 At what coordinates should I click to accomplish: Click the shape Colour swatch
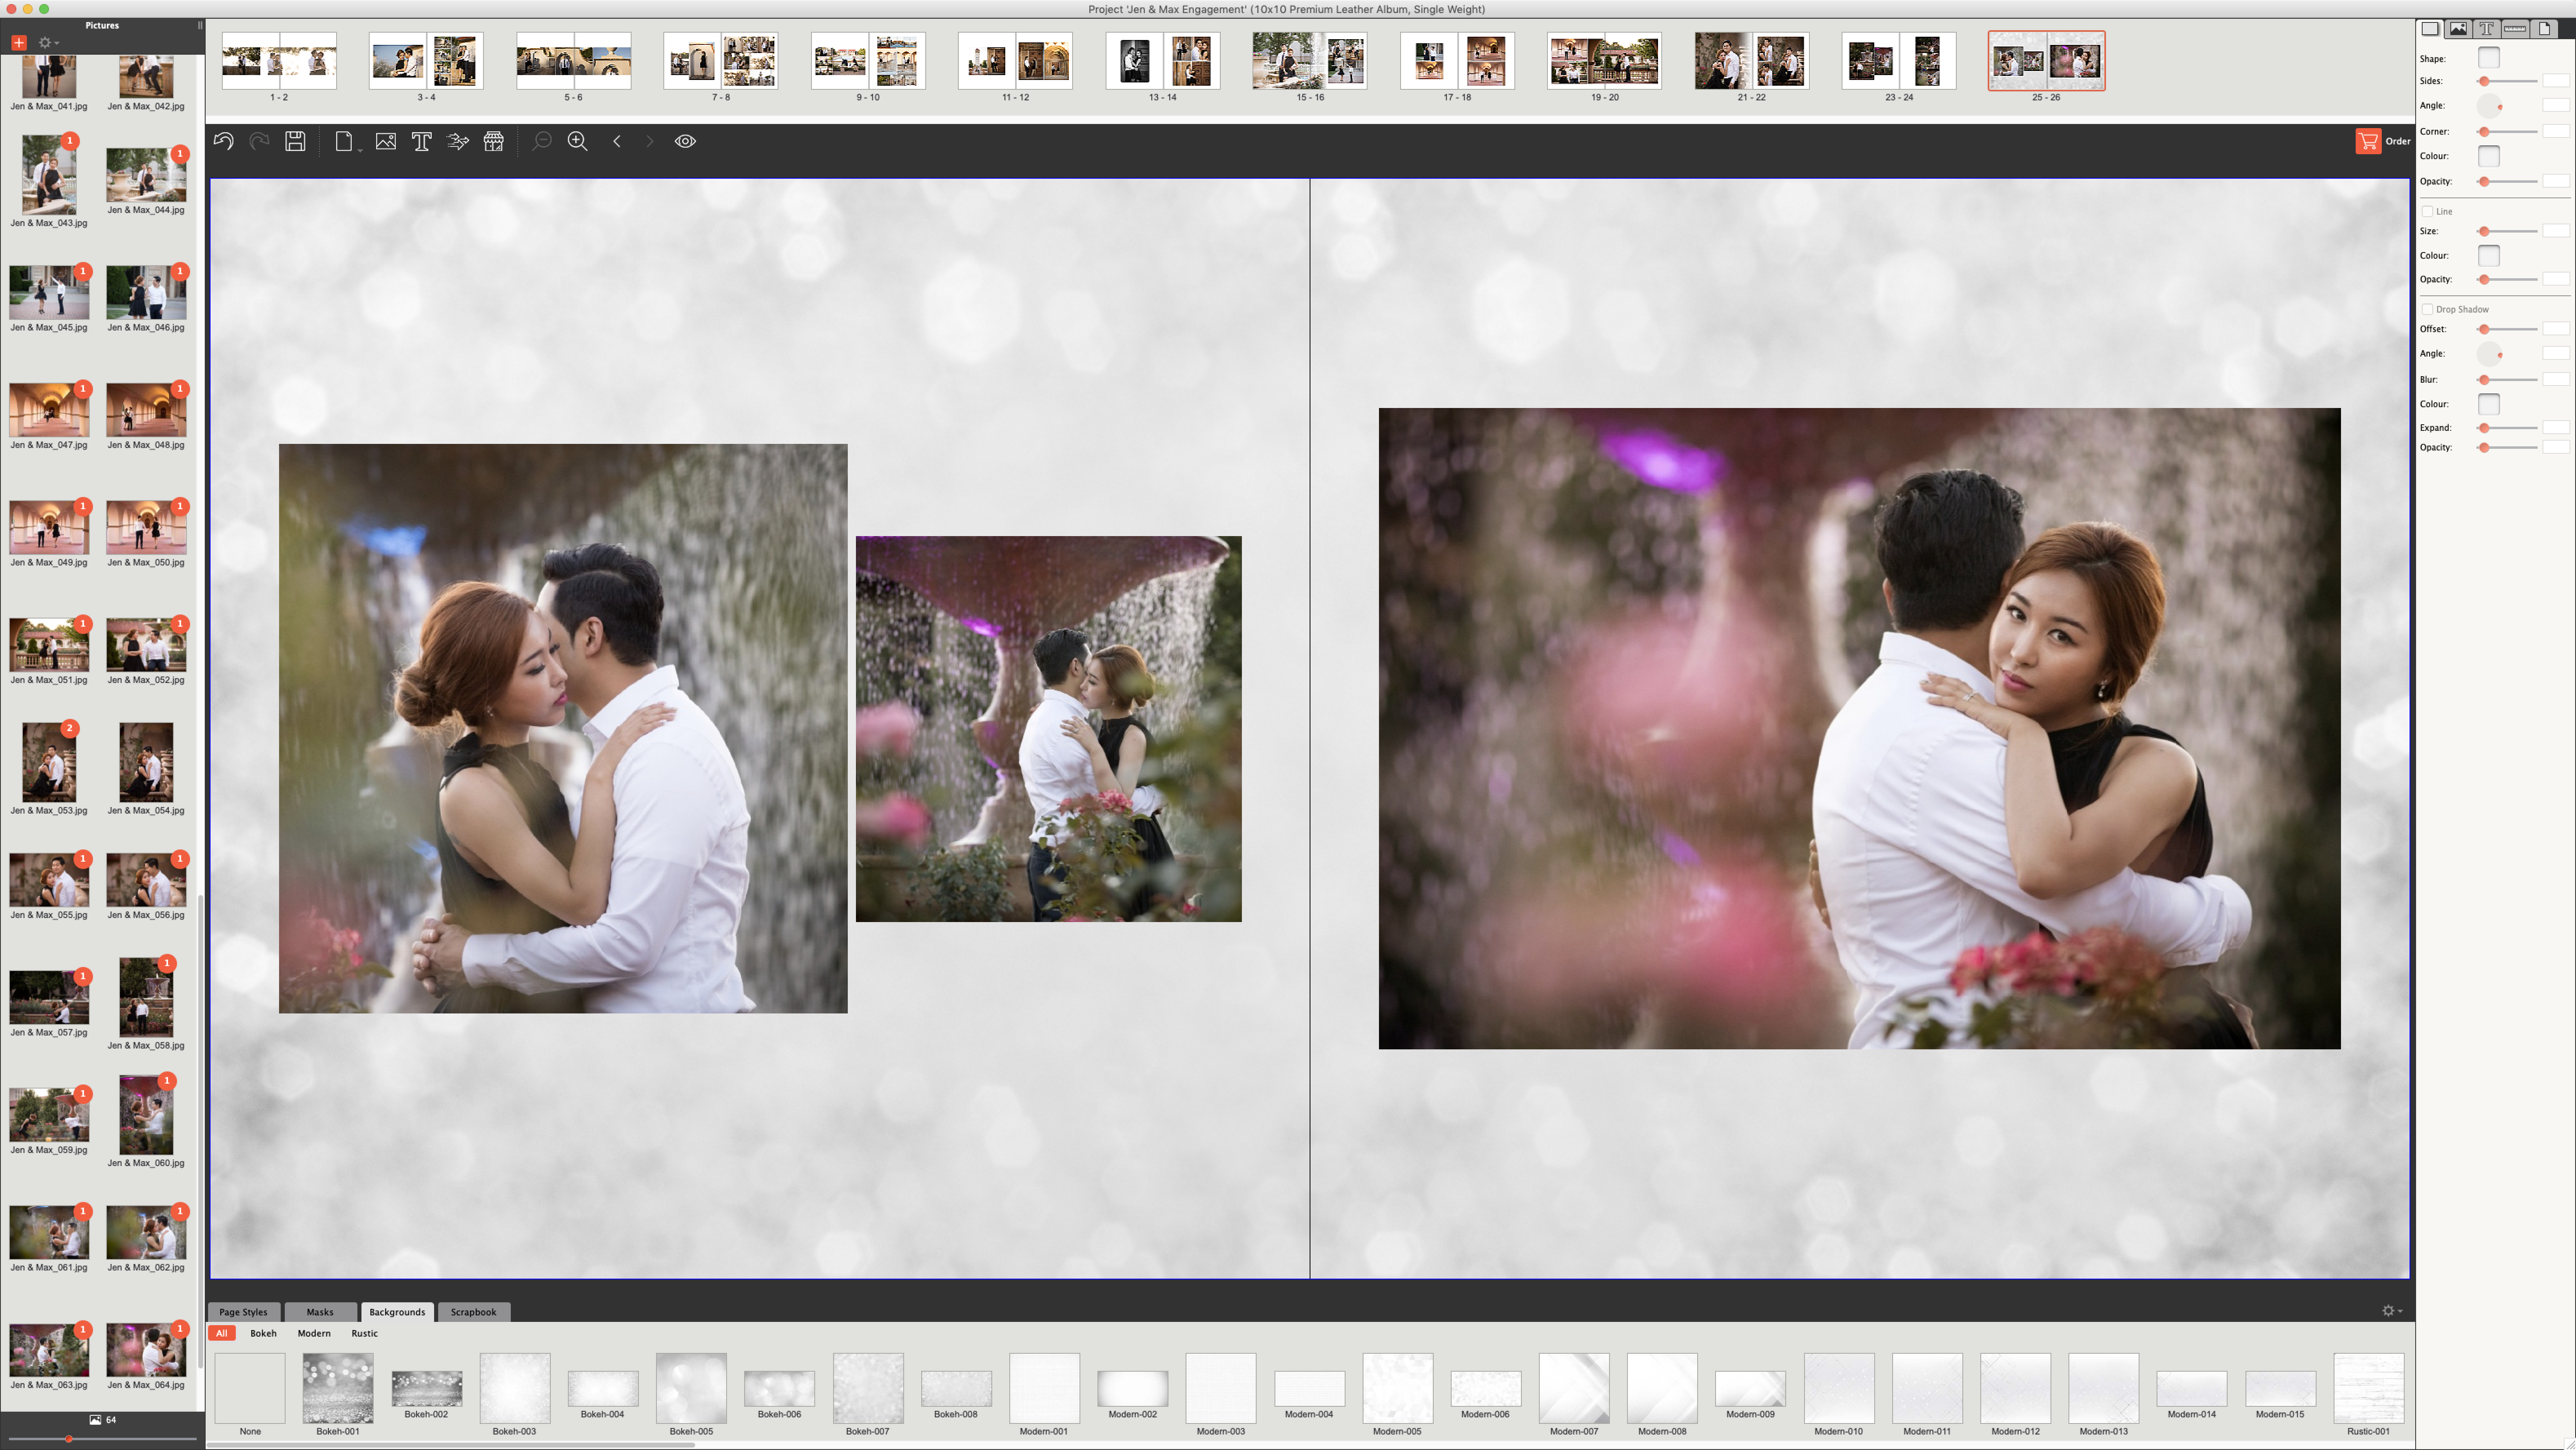2489,156
